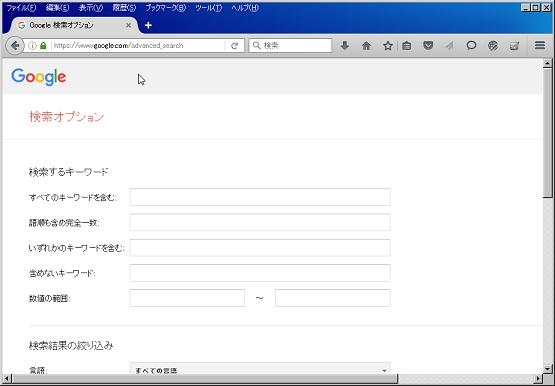This screenshot has width=555, height=386.
Task: Open the 表示 menu
Action: pyautogui.click(x=91, y=8)
